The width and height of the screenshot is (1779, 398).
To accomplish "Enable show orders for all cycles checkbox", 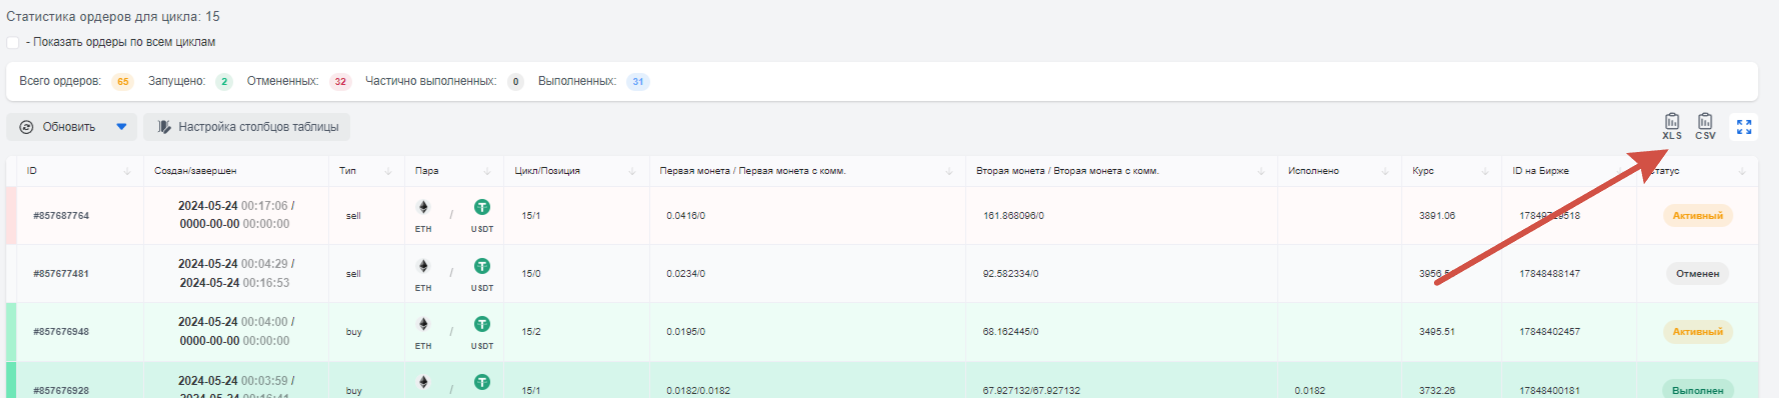I will [13, 42].
